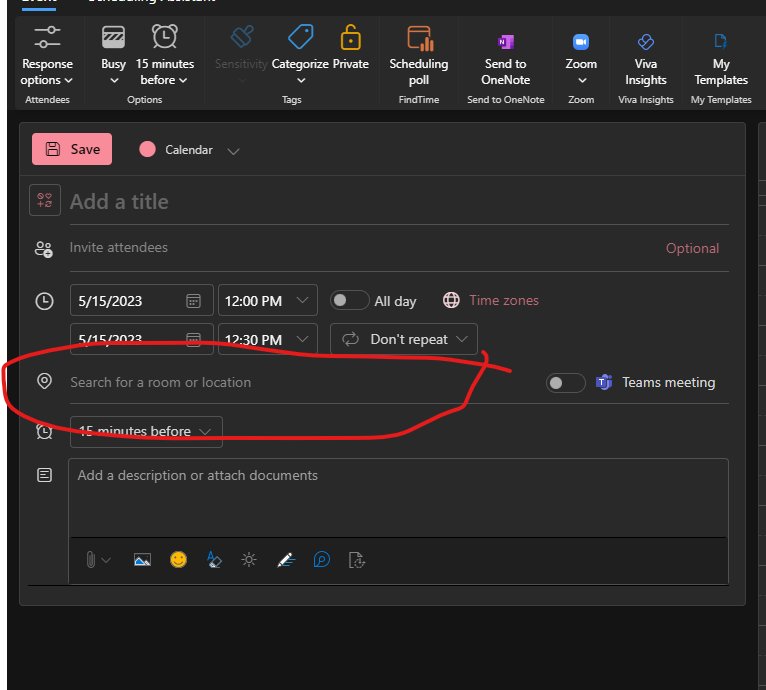766x690 pixels.
Task: Click Send to OneNote icon
Action: point(506,42)
